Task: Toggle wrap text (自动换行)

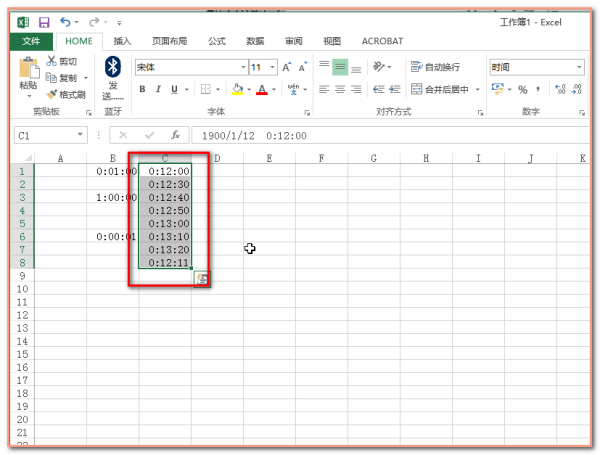Action: pos(435,67)
